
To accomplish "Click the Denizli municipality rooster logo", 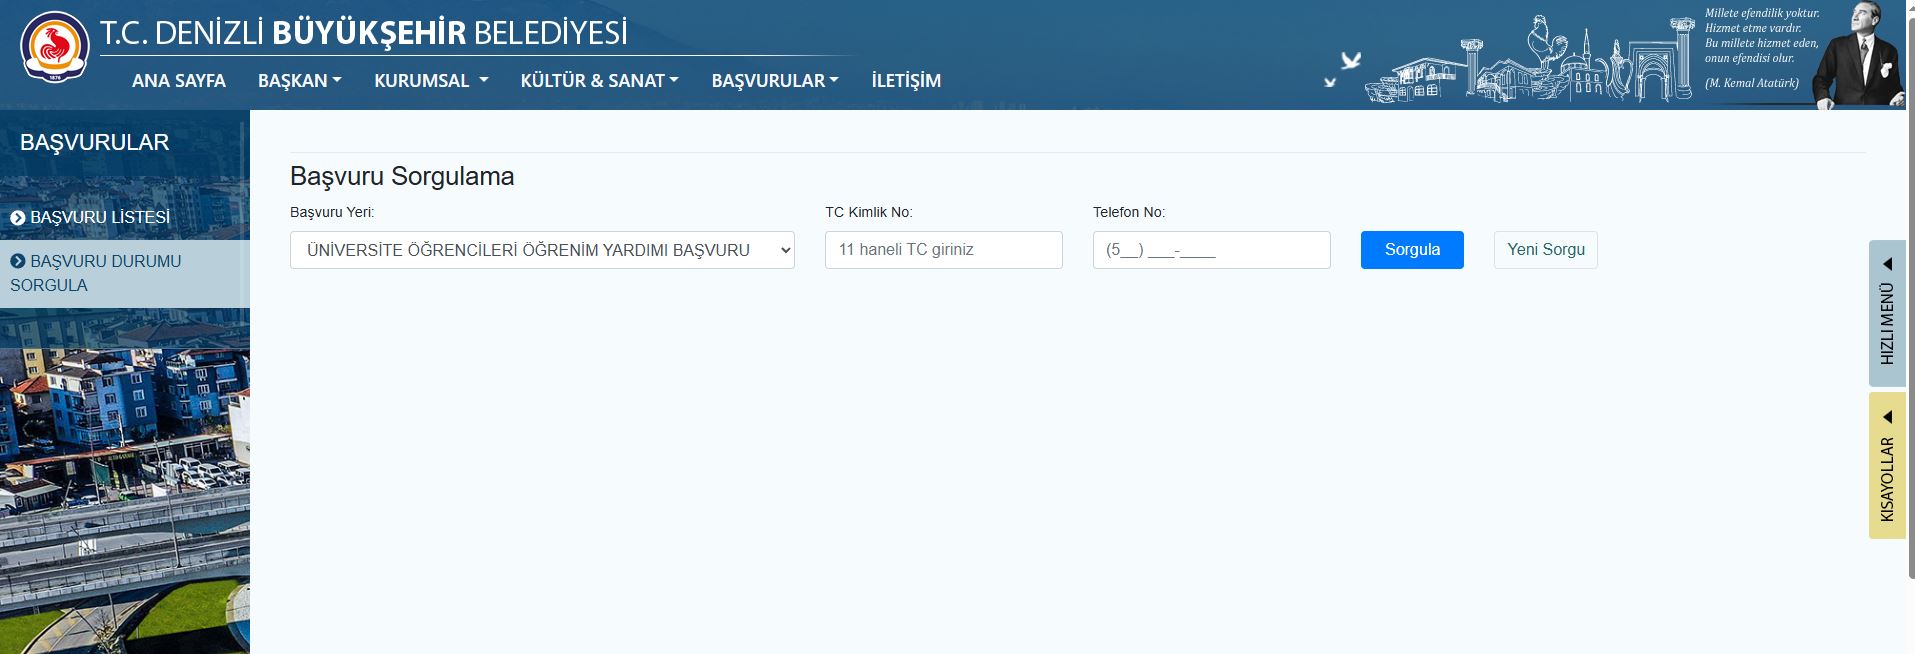I will tap(55, 47).
